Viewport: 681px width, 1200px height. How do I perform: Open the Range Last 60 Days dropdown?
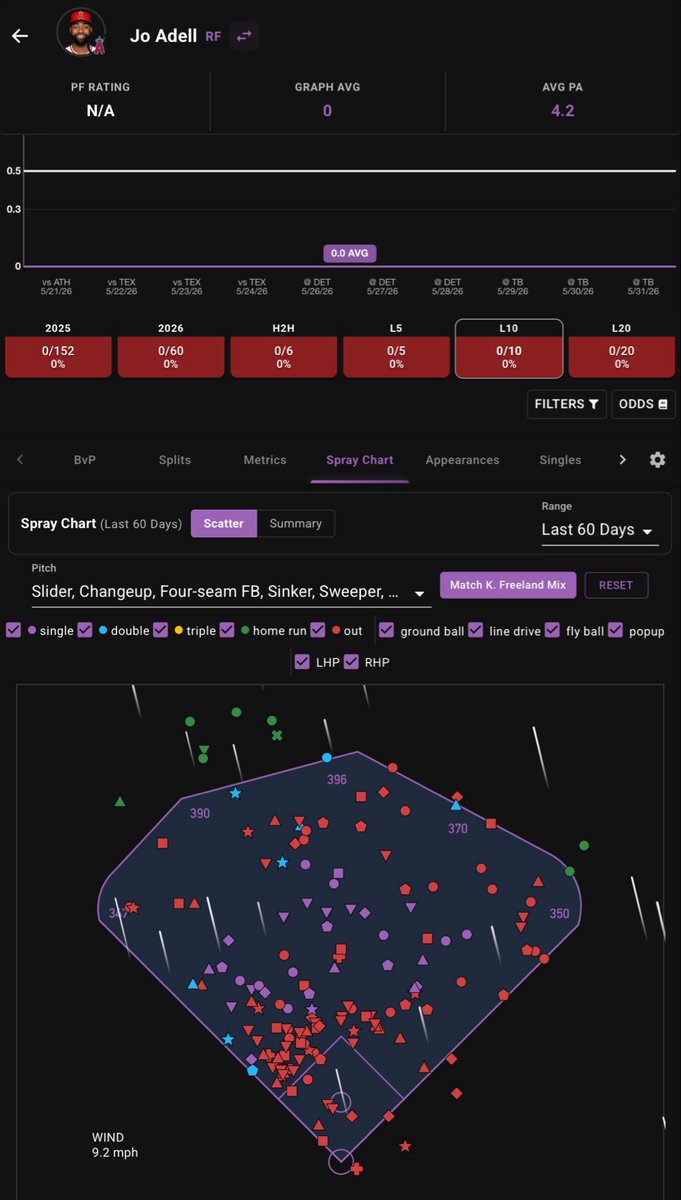pos(600,530)
